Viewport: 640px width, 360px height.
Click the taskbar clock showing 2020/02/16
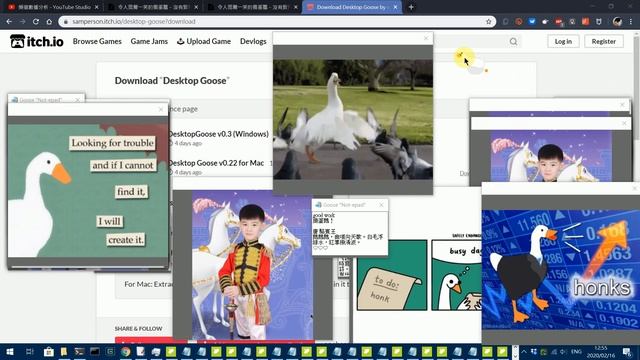tap(601, 352)
